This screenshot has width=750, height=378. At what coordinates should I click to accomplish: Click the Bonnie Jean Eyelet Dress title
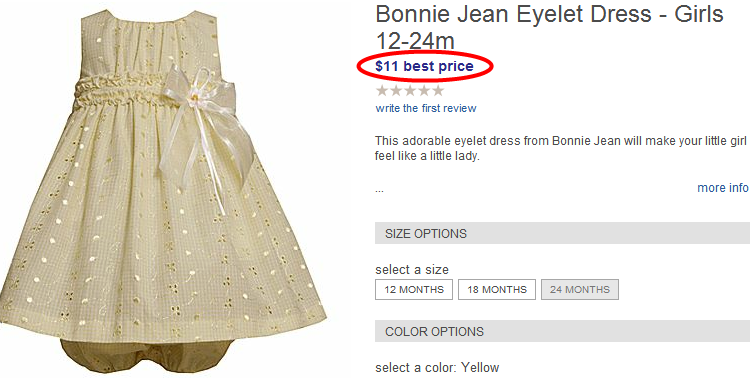(x=549, y=27)
